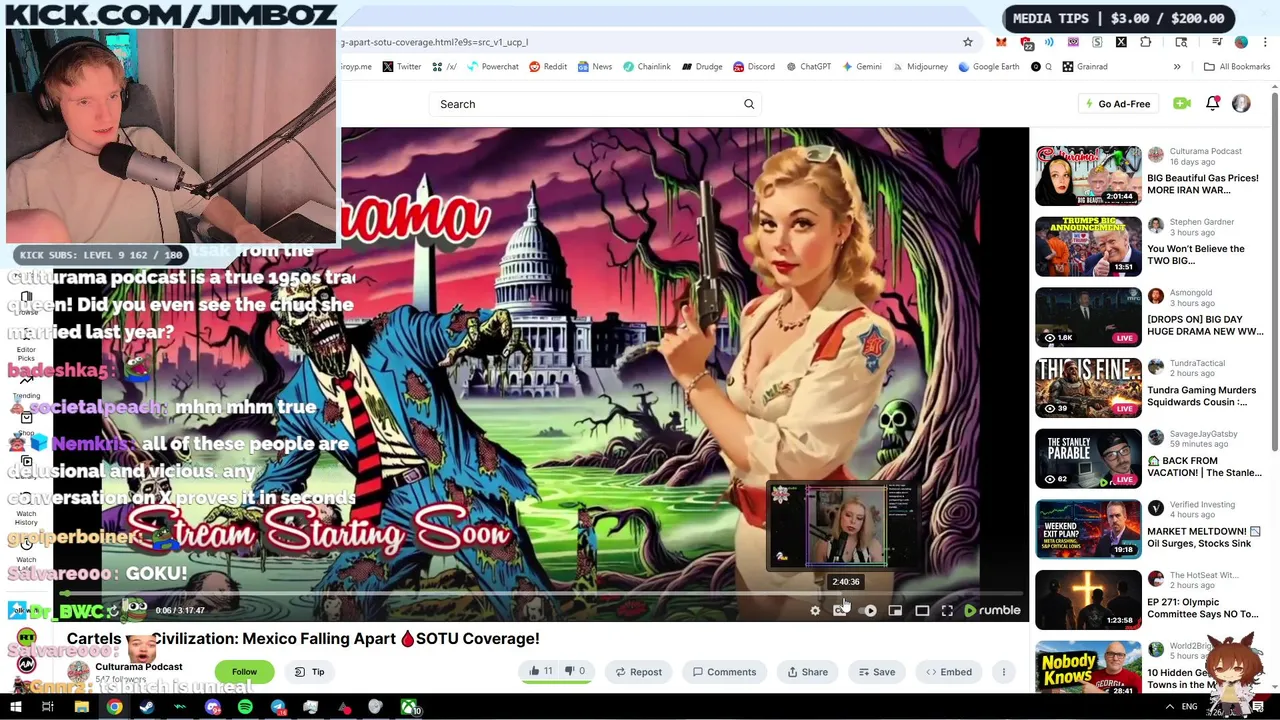
Task: Open the Chainlink bookmark
Action: (646, 67)
